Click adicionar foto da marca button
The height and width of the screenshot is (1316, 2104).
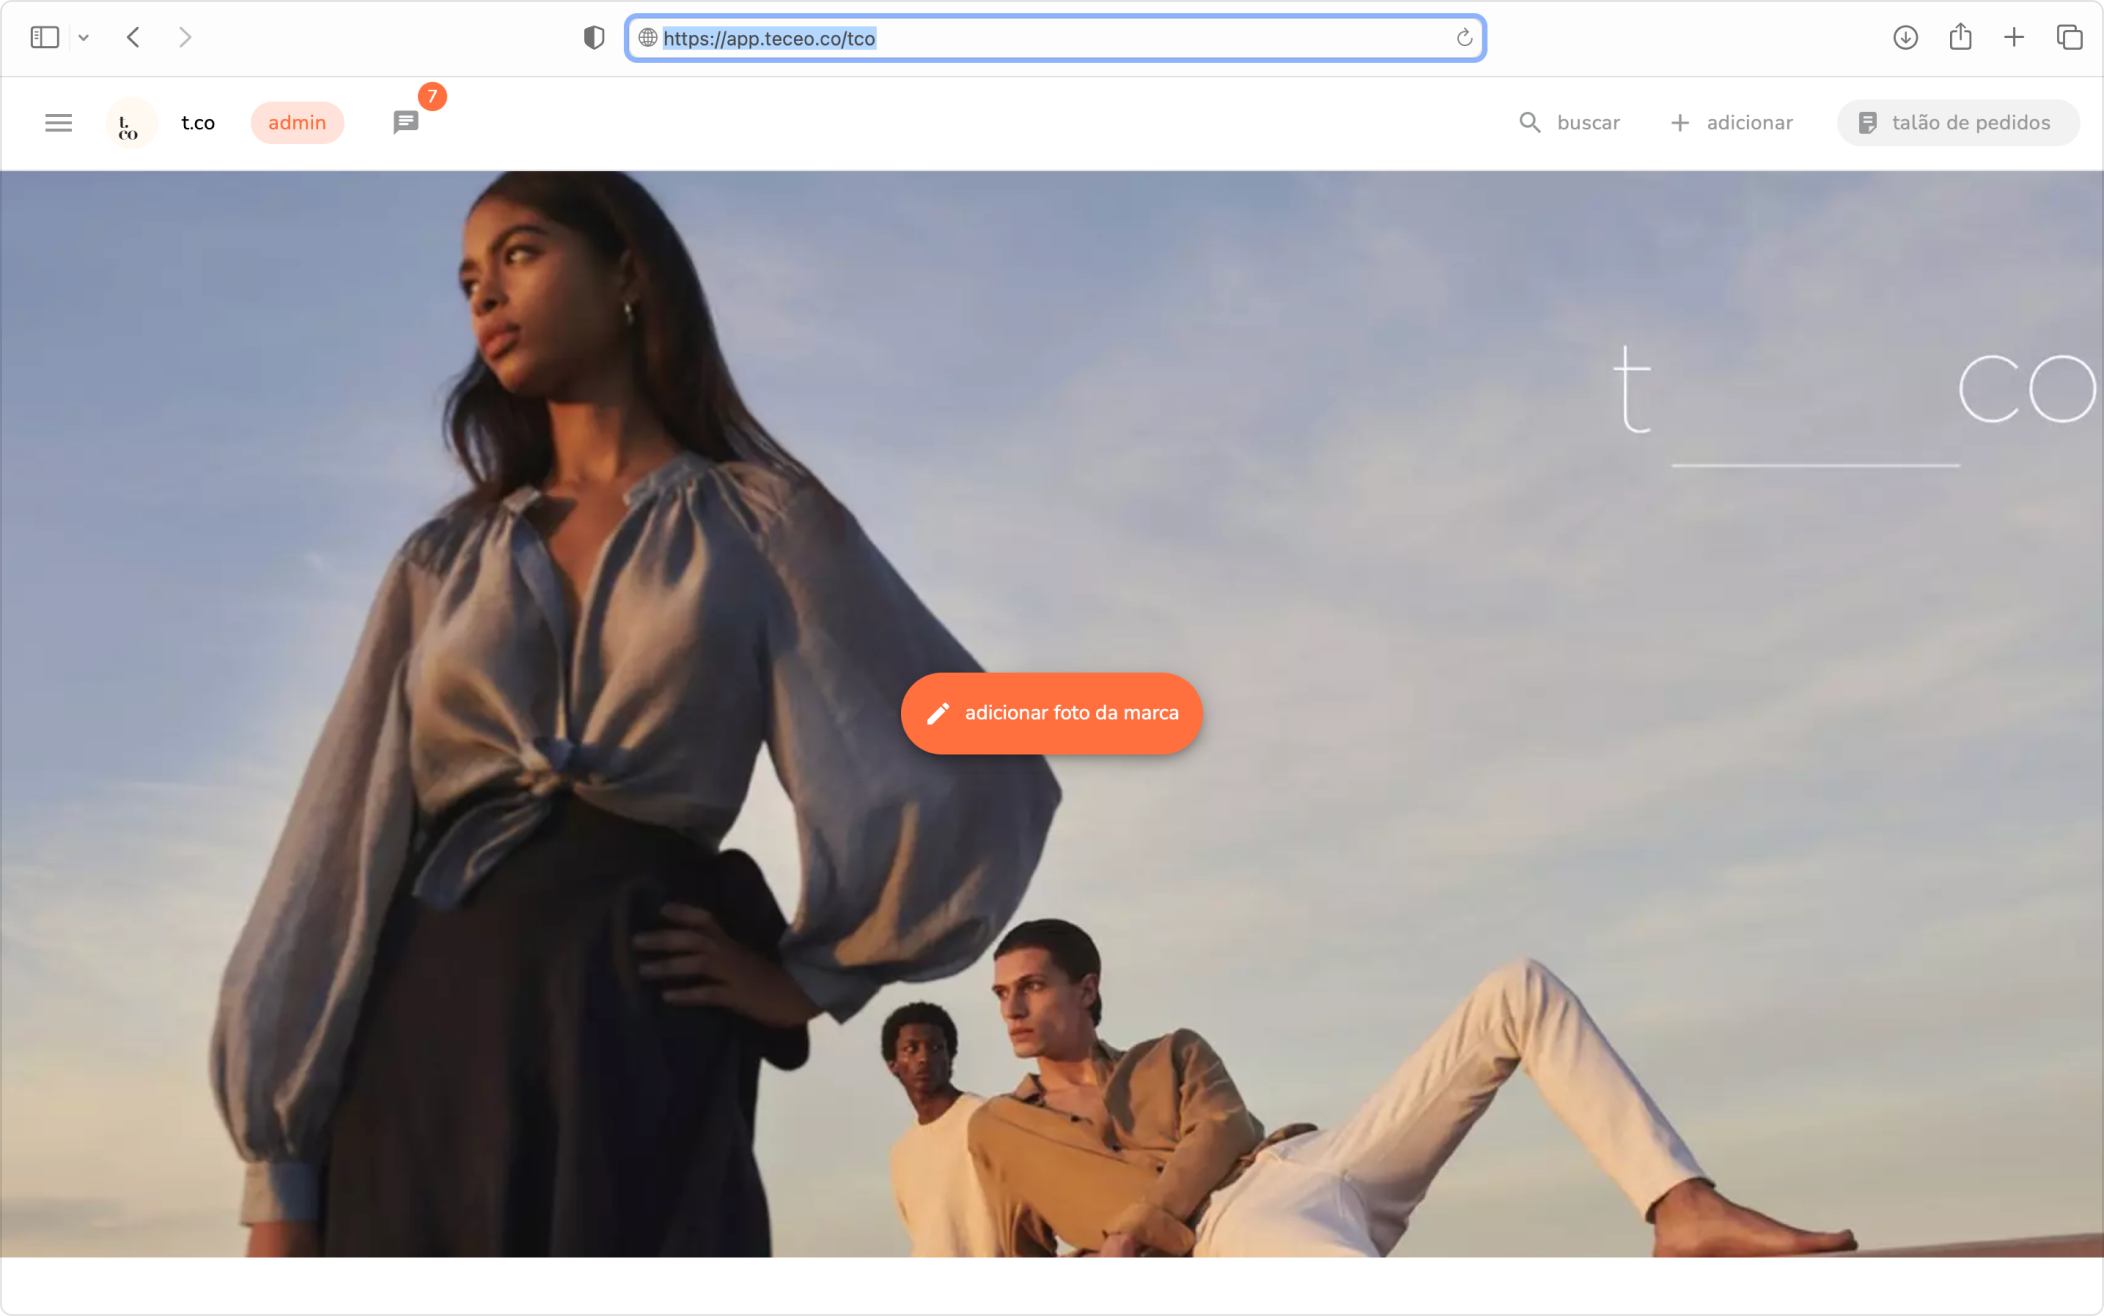(1051, 713)
